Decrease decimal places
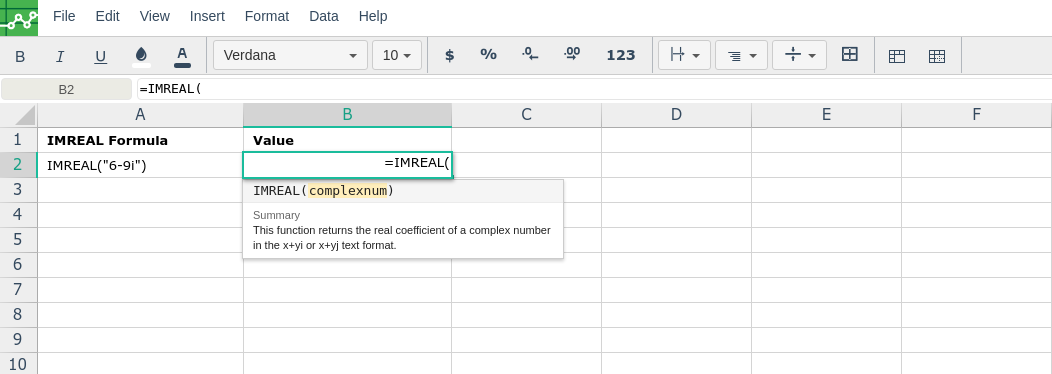The height and width of the screenshot is (374, 1052). (530, 55)
